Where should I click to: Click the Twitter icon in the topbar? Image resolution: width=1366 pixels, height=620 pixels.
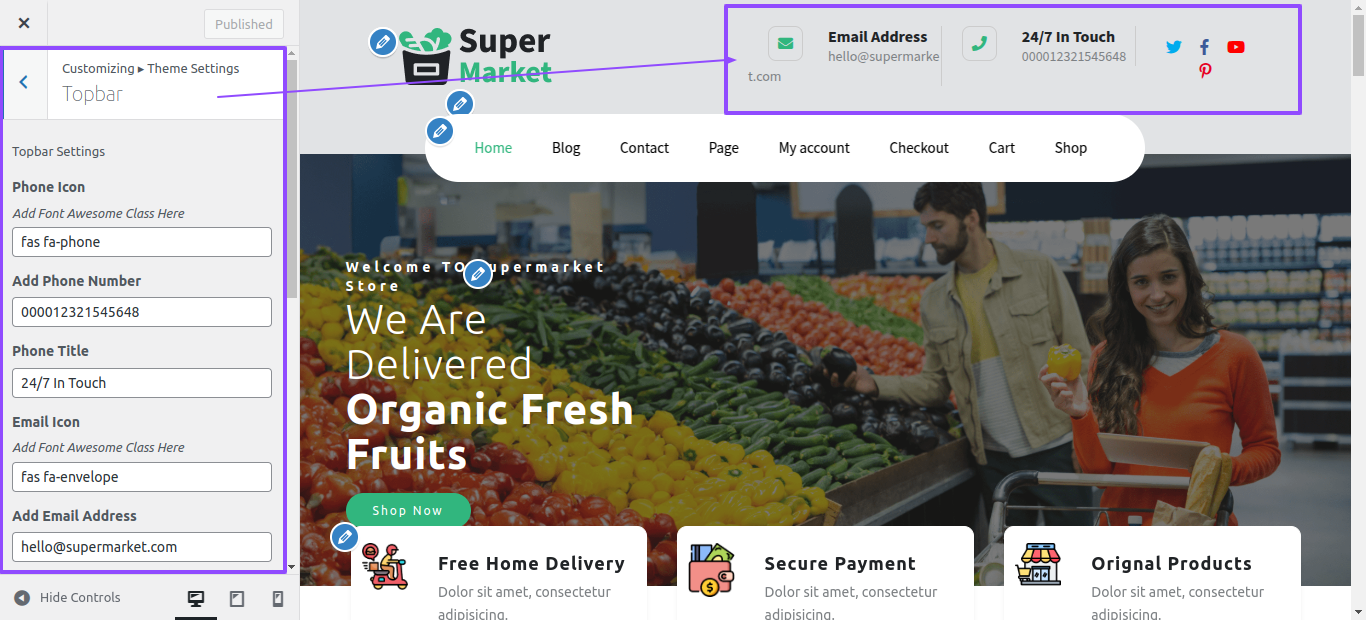coord(1174,47)
